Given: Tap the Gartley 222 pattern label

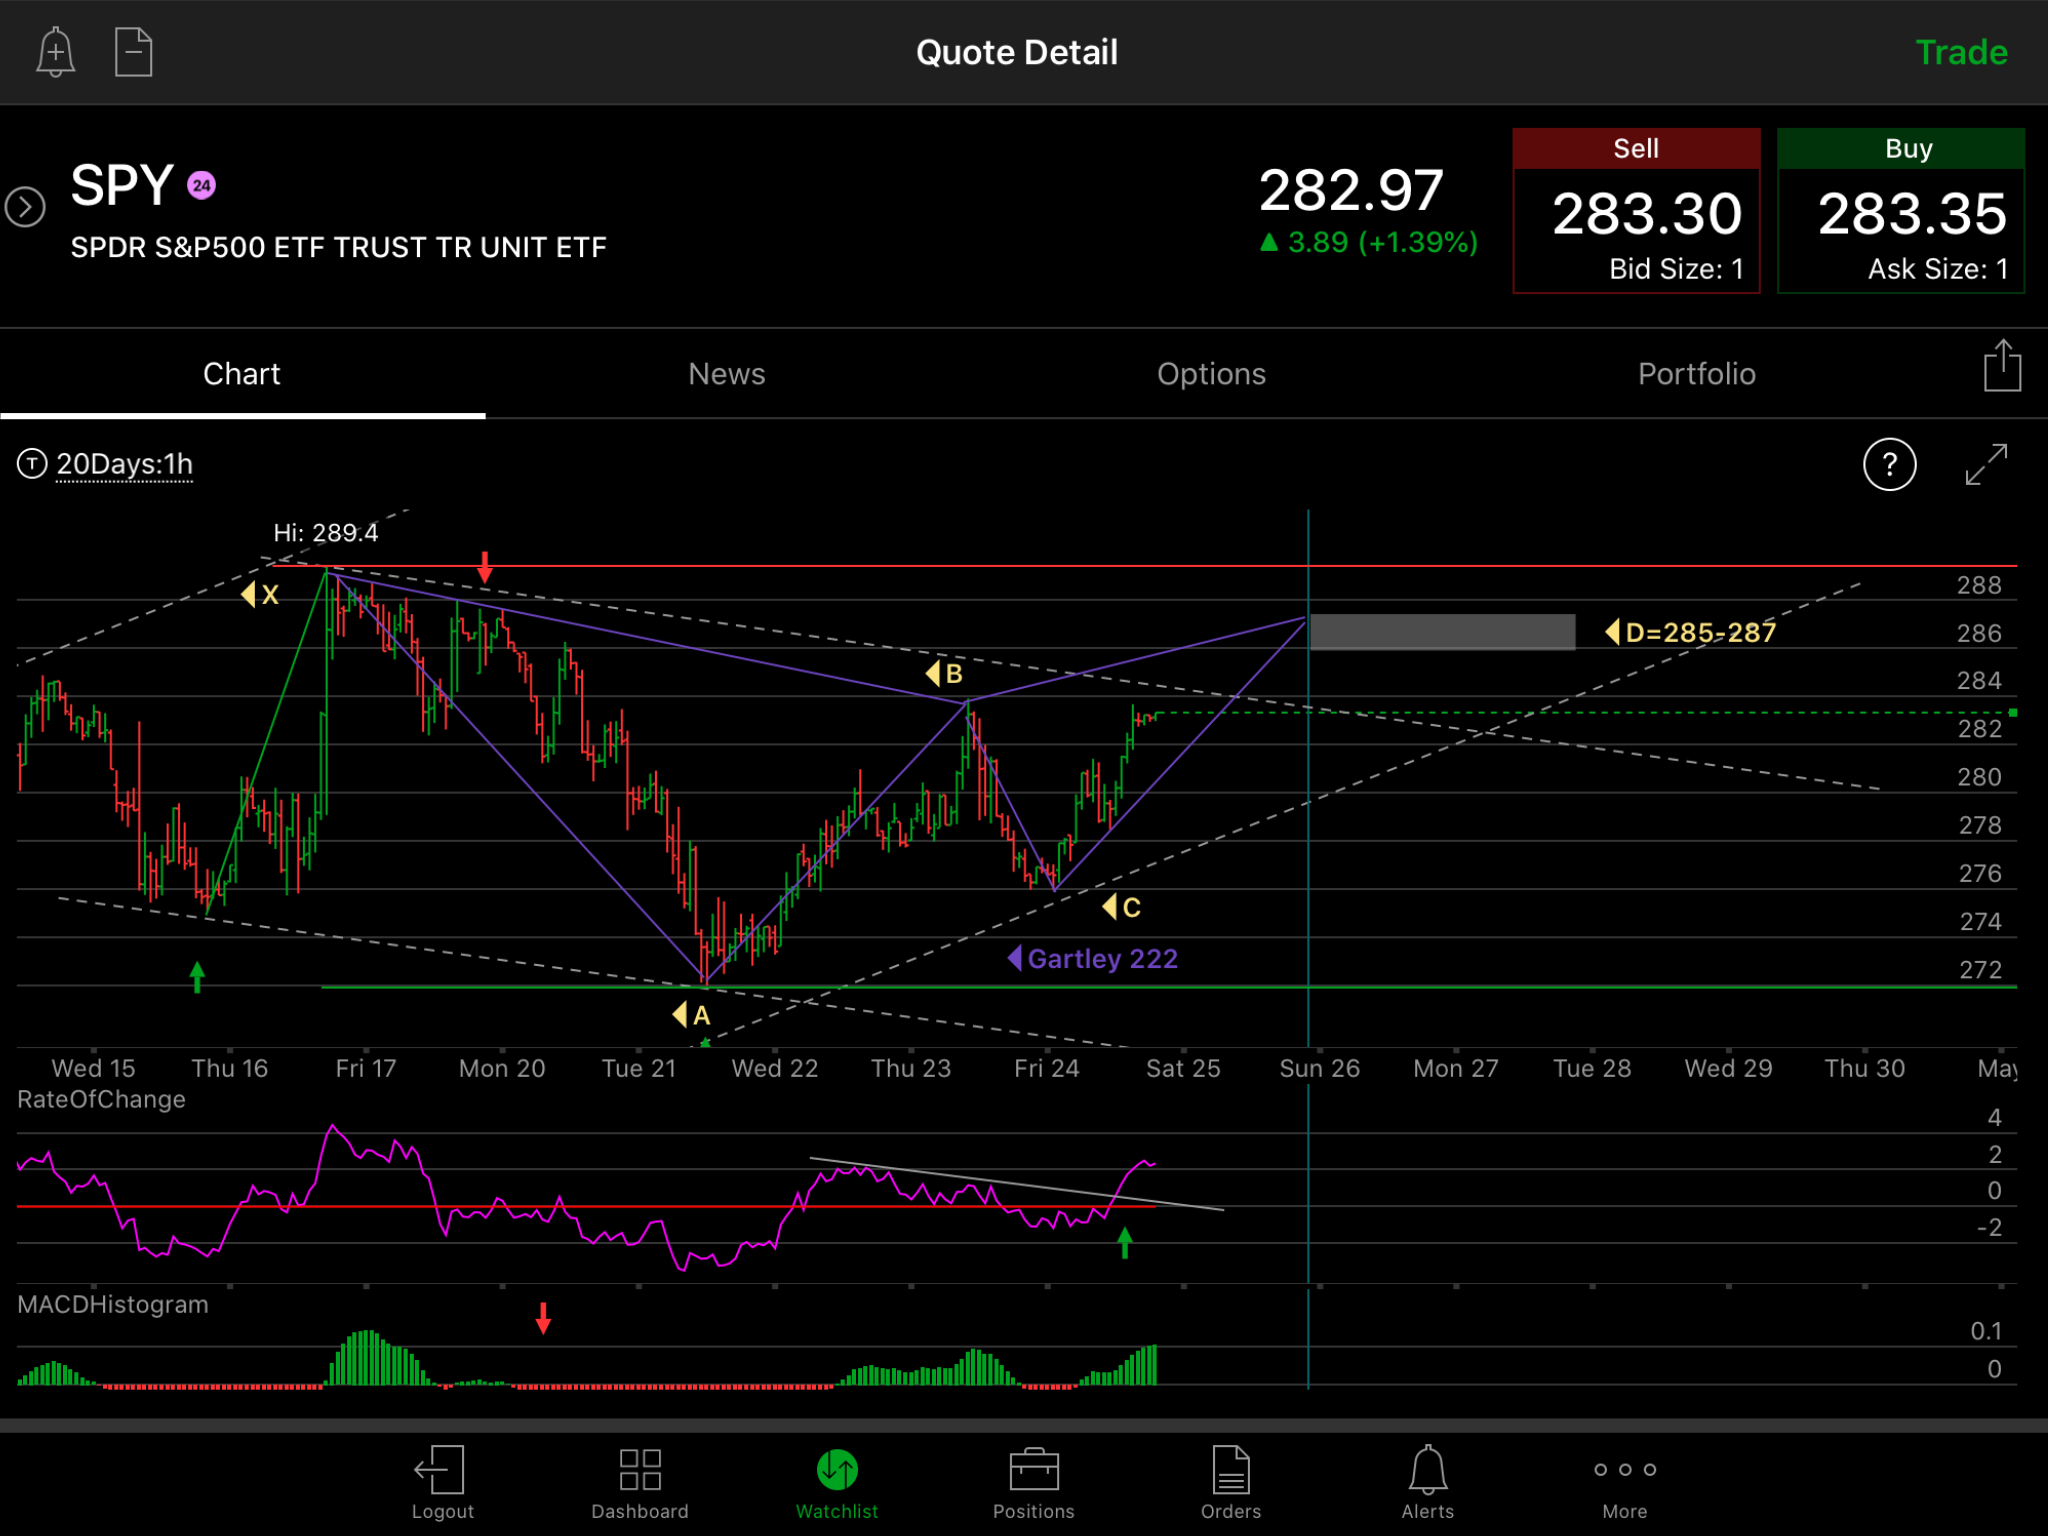Looking at the screenshot, I should pyautogui.click(x=1093, y=959).
